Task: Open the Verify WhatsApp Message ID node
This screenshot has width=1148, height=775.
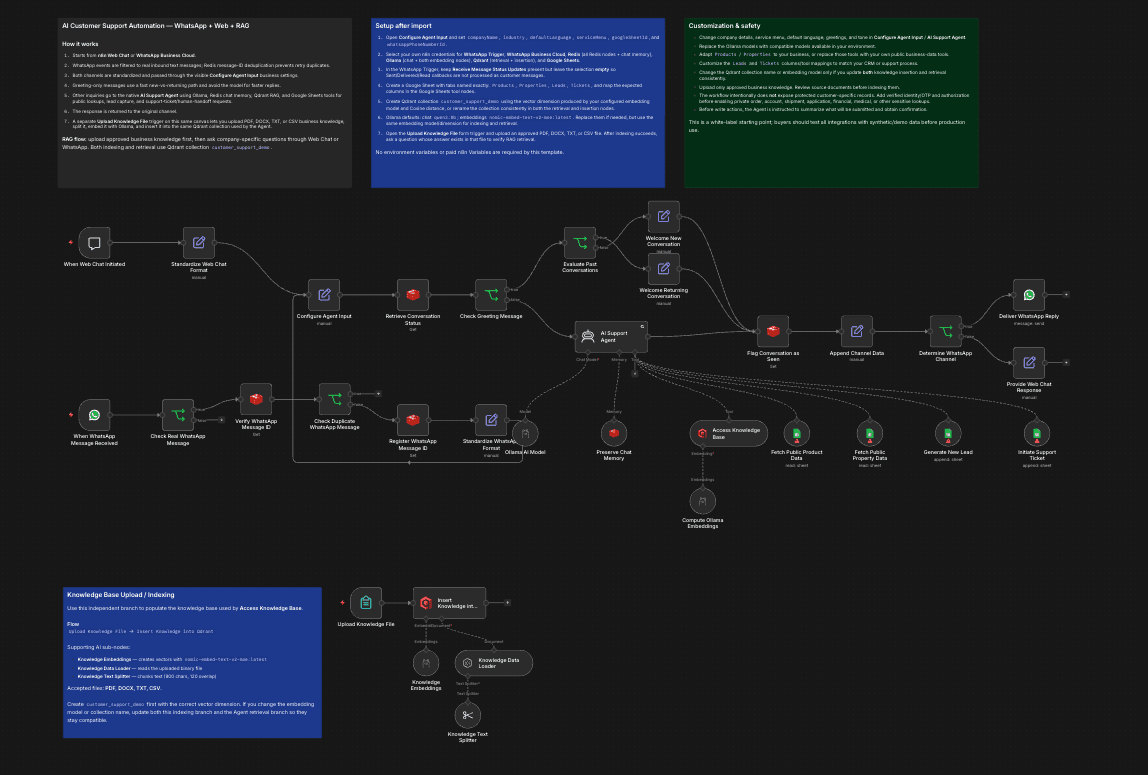Action: [256, 400]
